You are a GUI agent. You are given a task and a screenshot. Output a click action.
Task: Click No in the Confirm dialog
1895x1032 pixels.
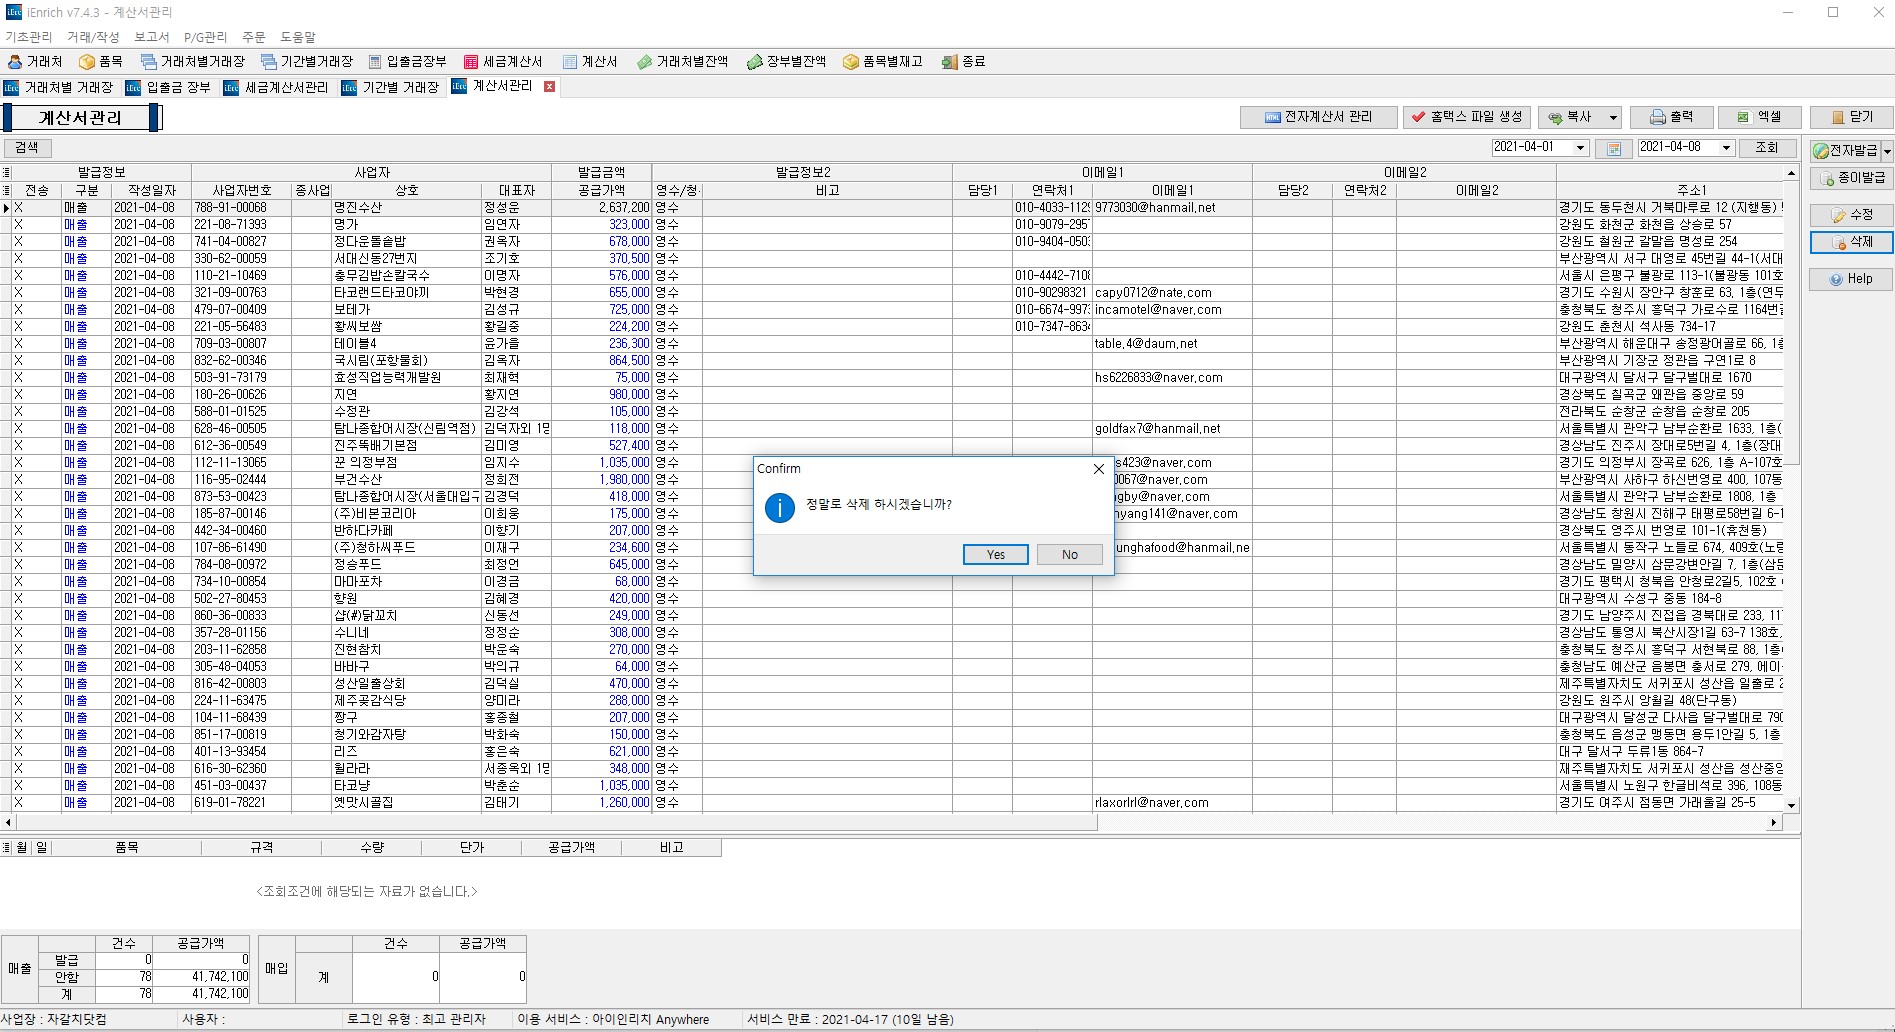(1069, 555)
